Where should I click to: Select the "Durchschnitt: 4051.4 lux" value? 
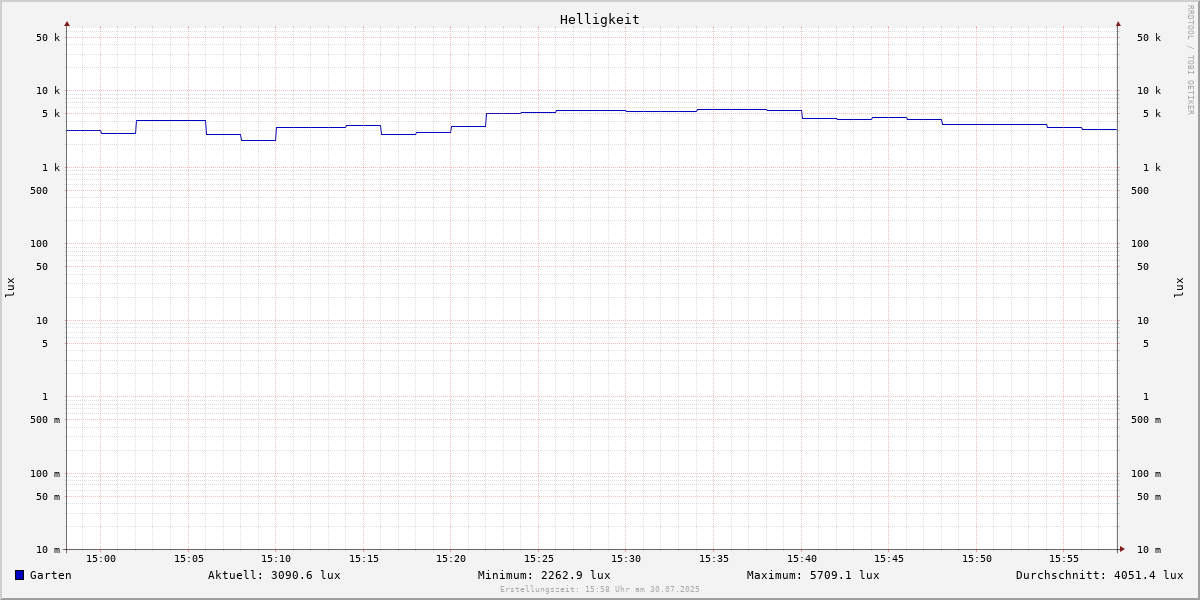click(x=1100, y=575)
